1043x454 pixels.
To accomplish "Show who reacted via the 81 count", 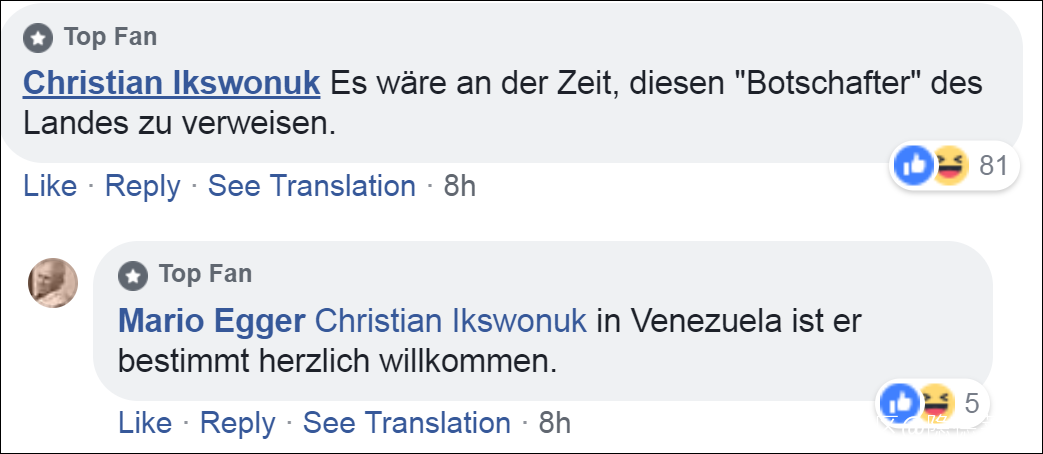I will (x=993, y=166).
